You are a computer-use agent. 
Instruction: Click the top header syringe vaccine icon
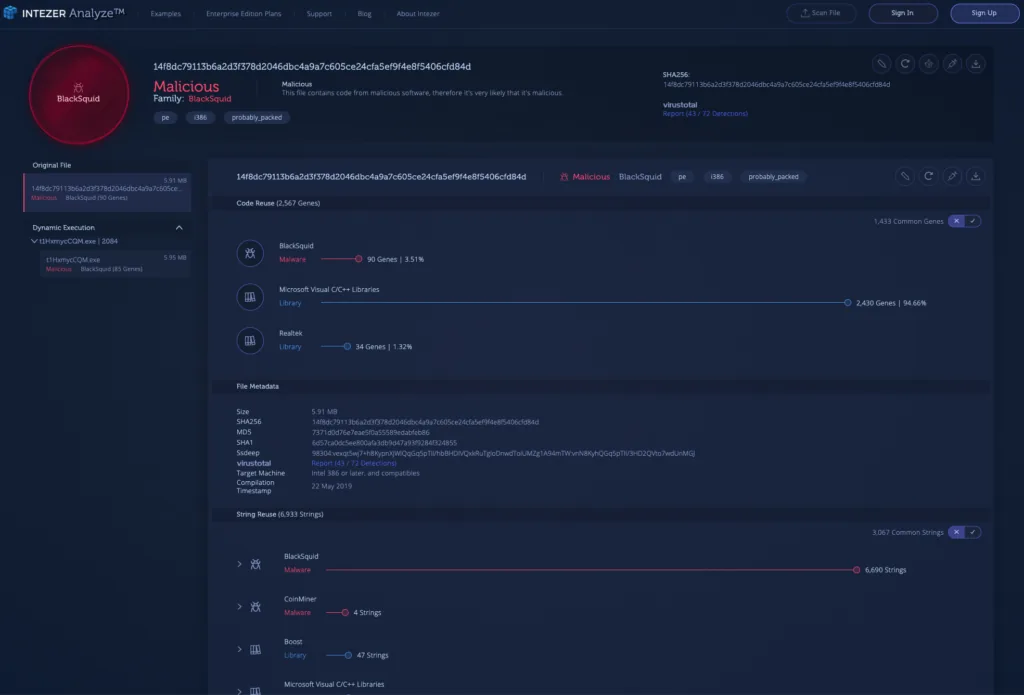(952, 63)
